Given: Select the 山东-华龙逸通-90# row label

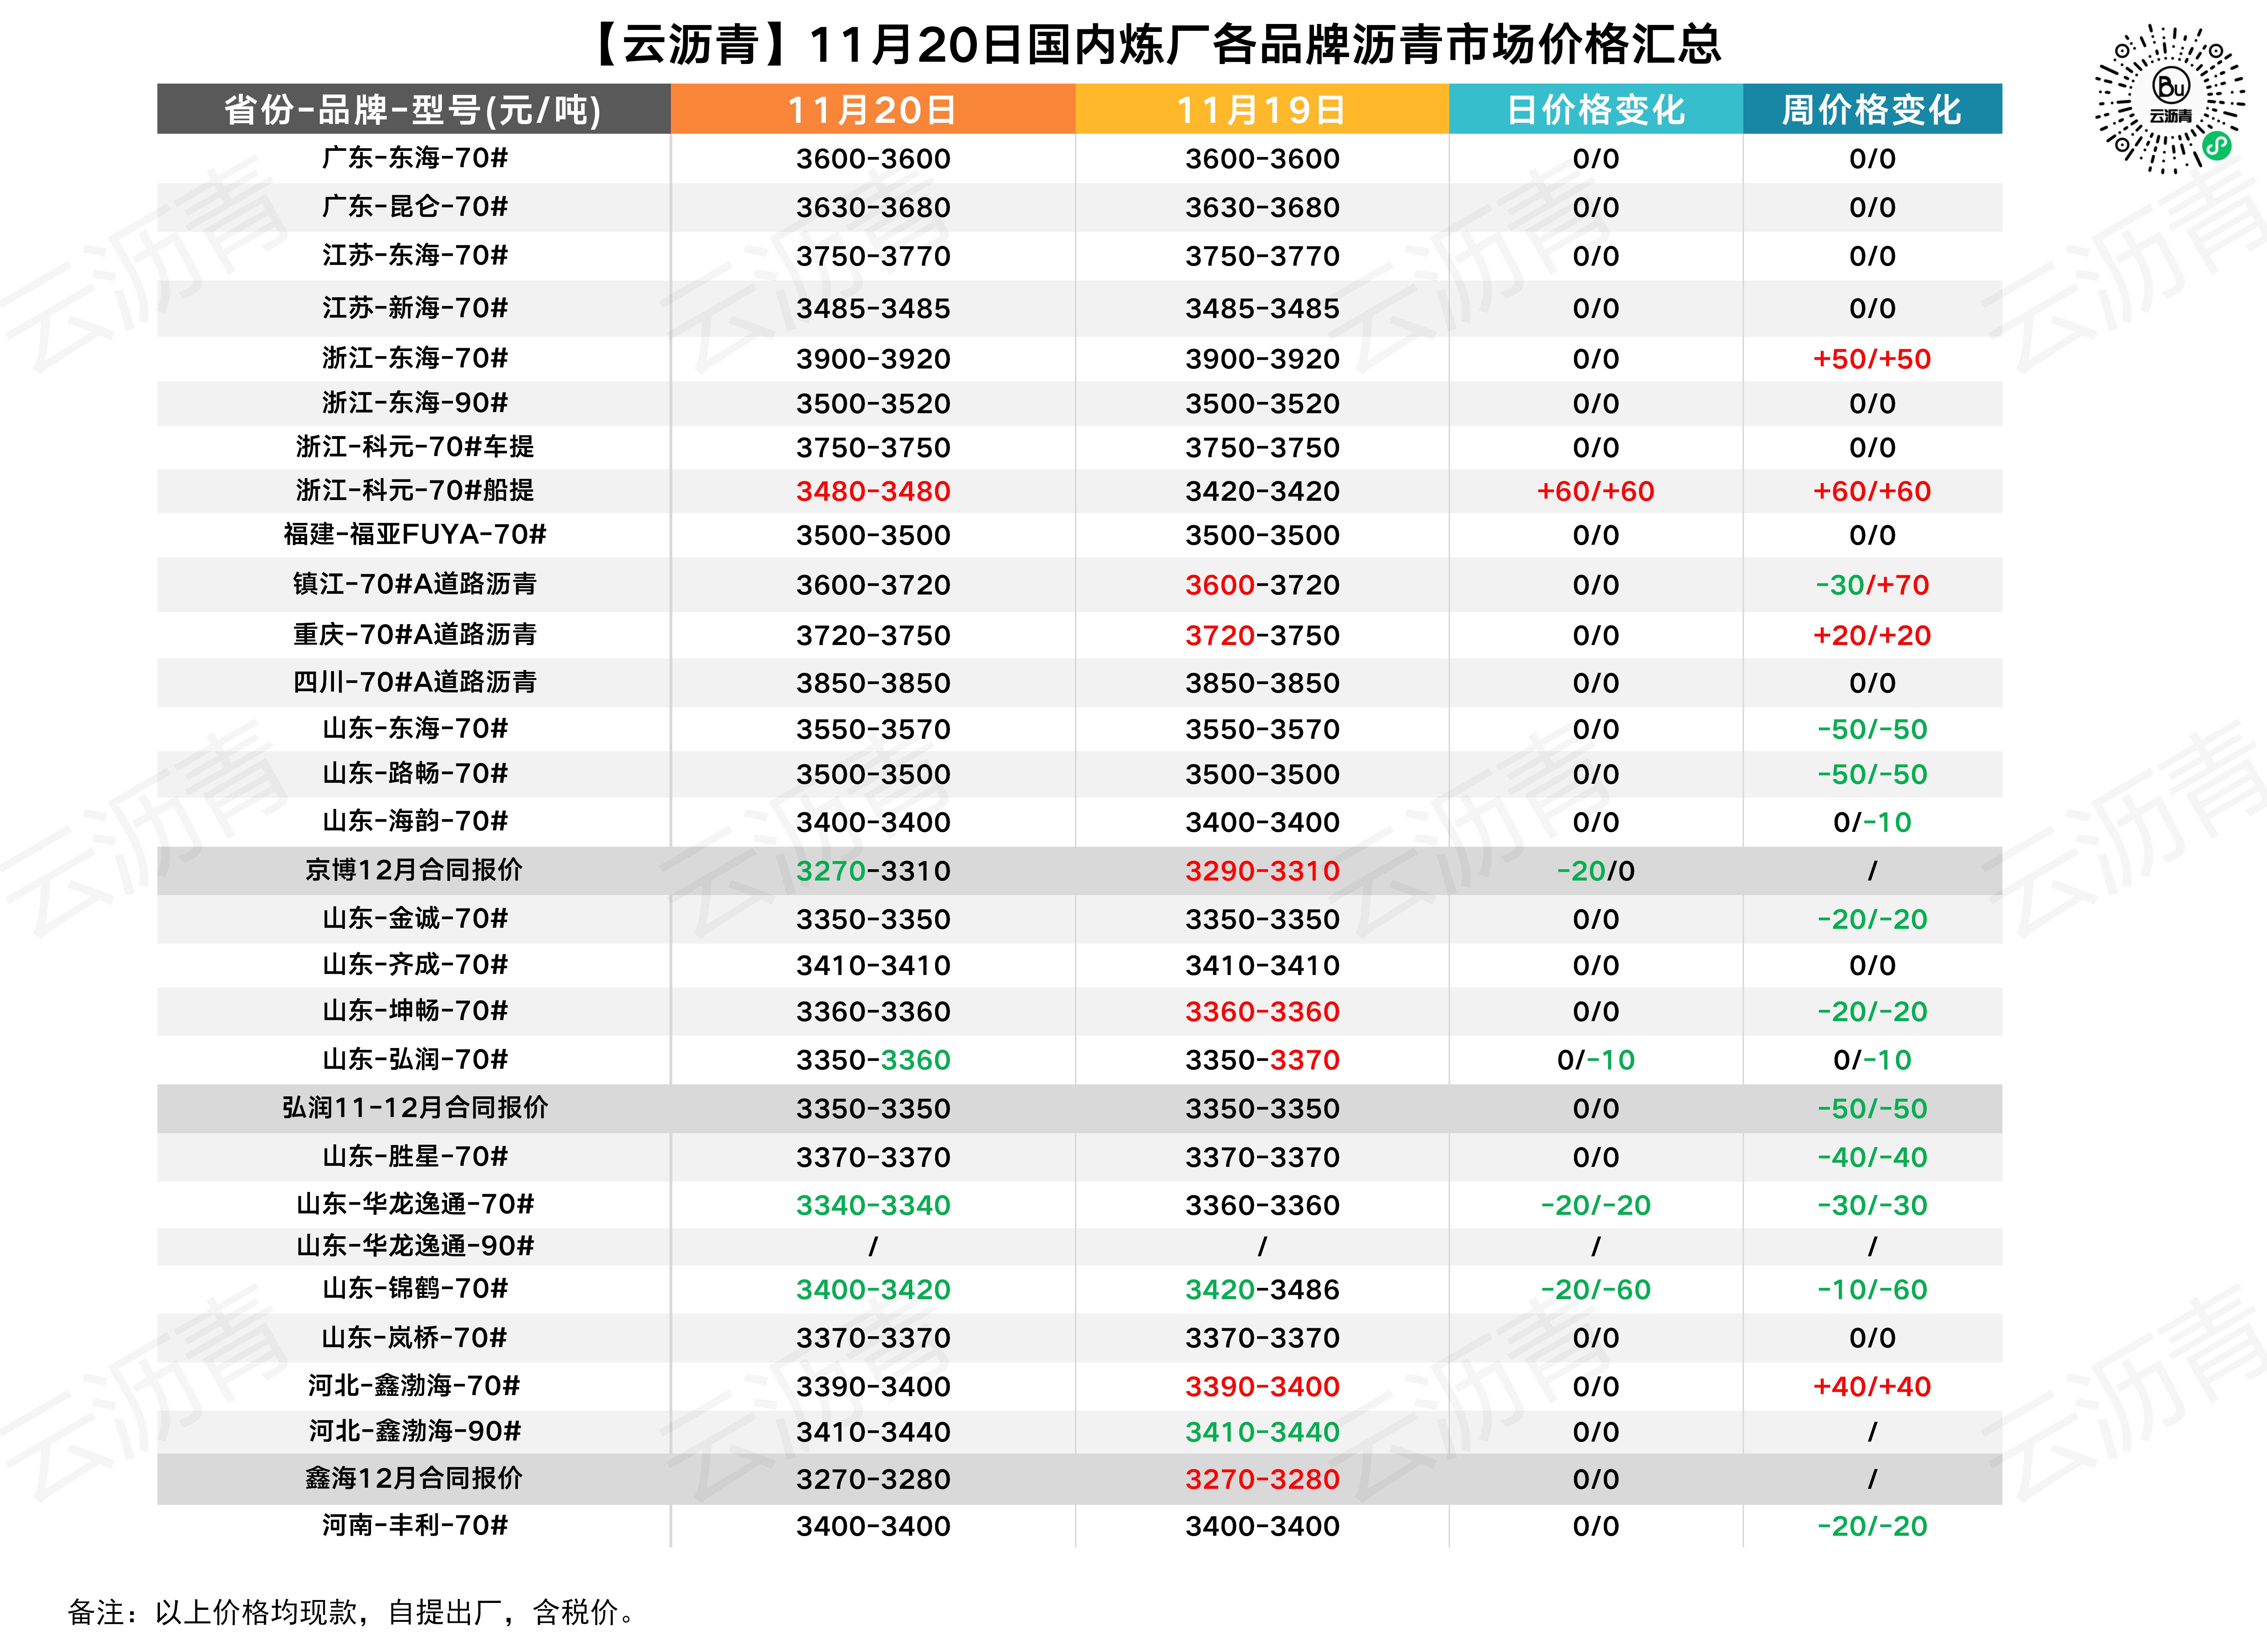Looking at the screenshot, I should (x=415, y=1246).
